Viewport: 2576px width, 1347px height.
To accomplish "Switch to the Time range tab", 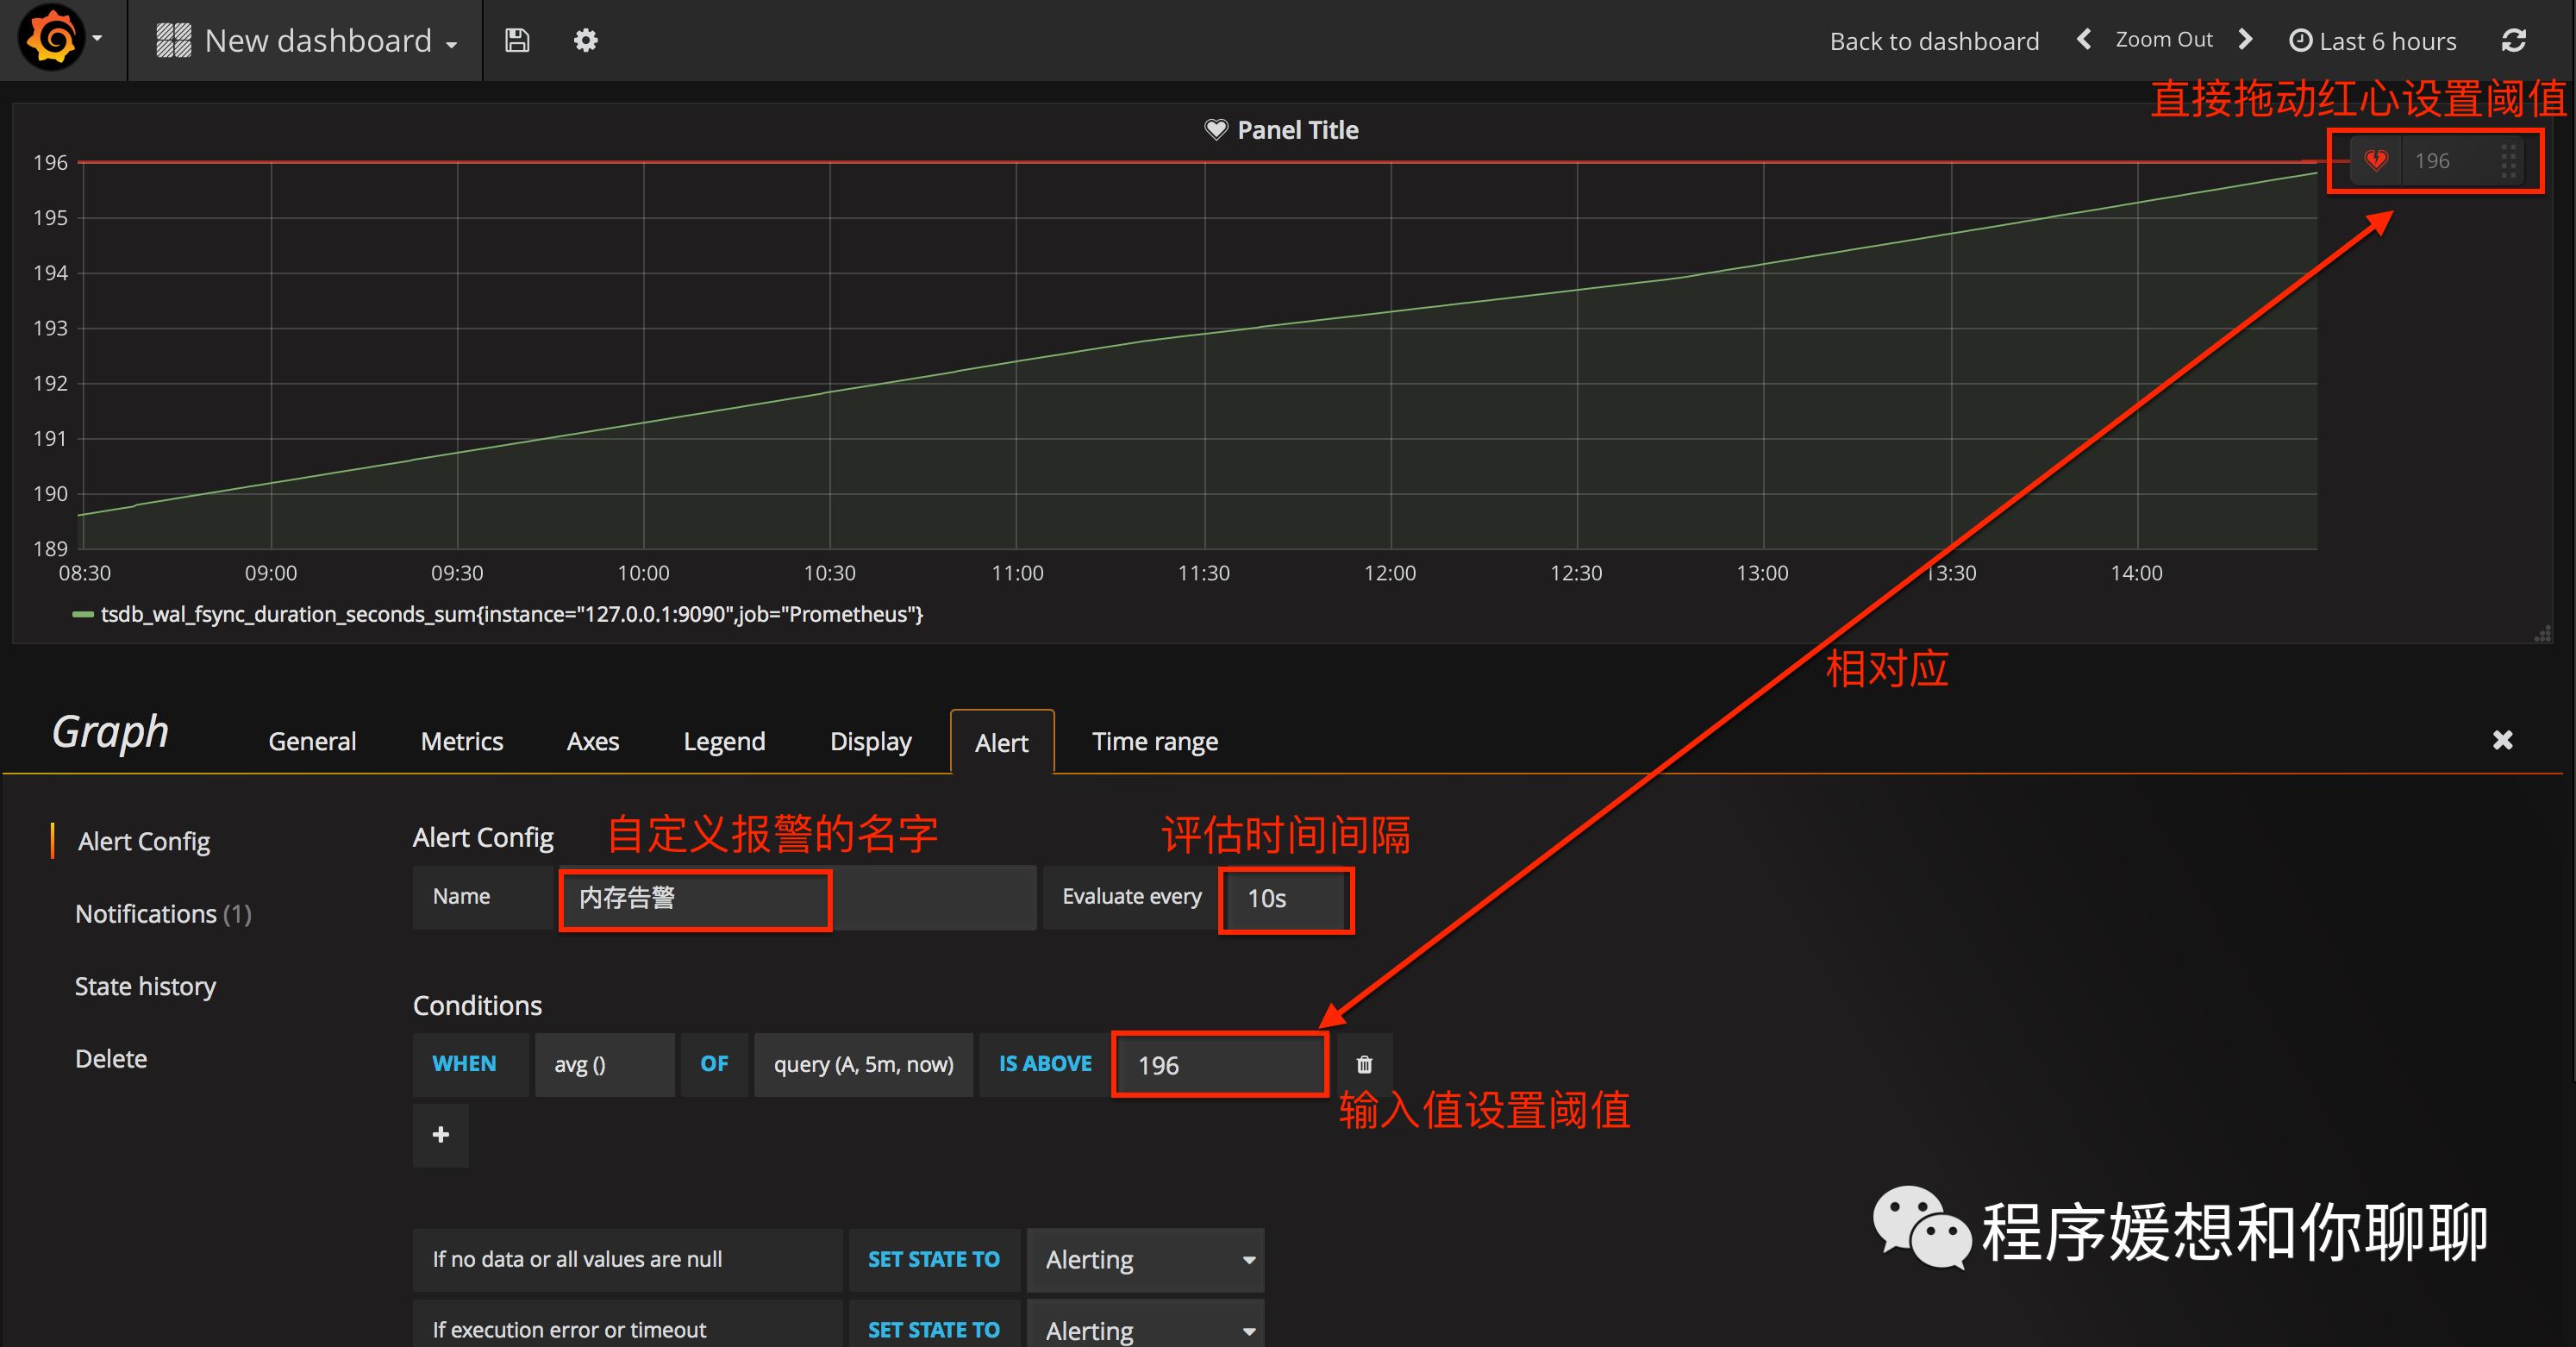I will click(1154, 741).
